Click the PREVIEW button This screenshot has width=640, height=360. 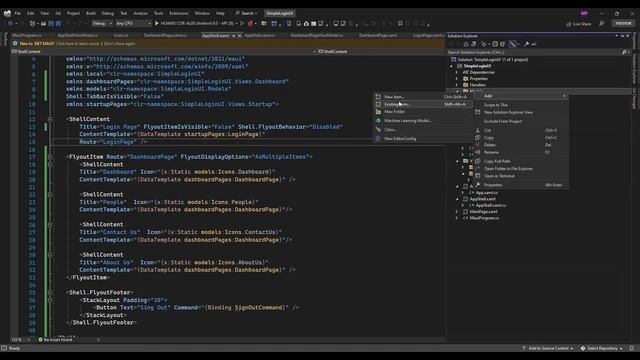pos(623,24)
